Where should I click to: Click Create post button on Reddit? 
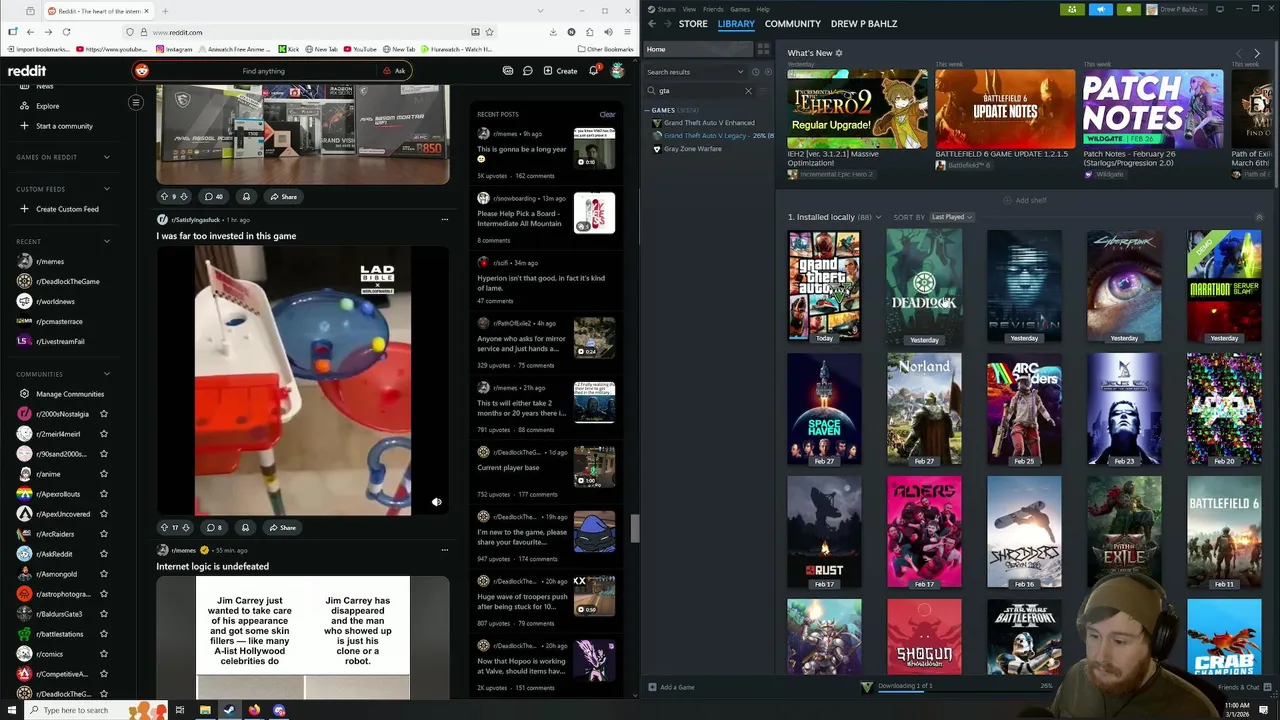click(560, 71)
